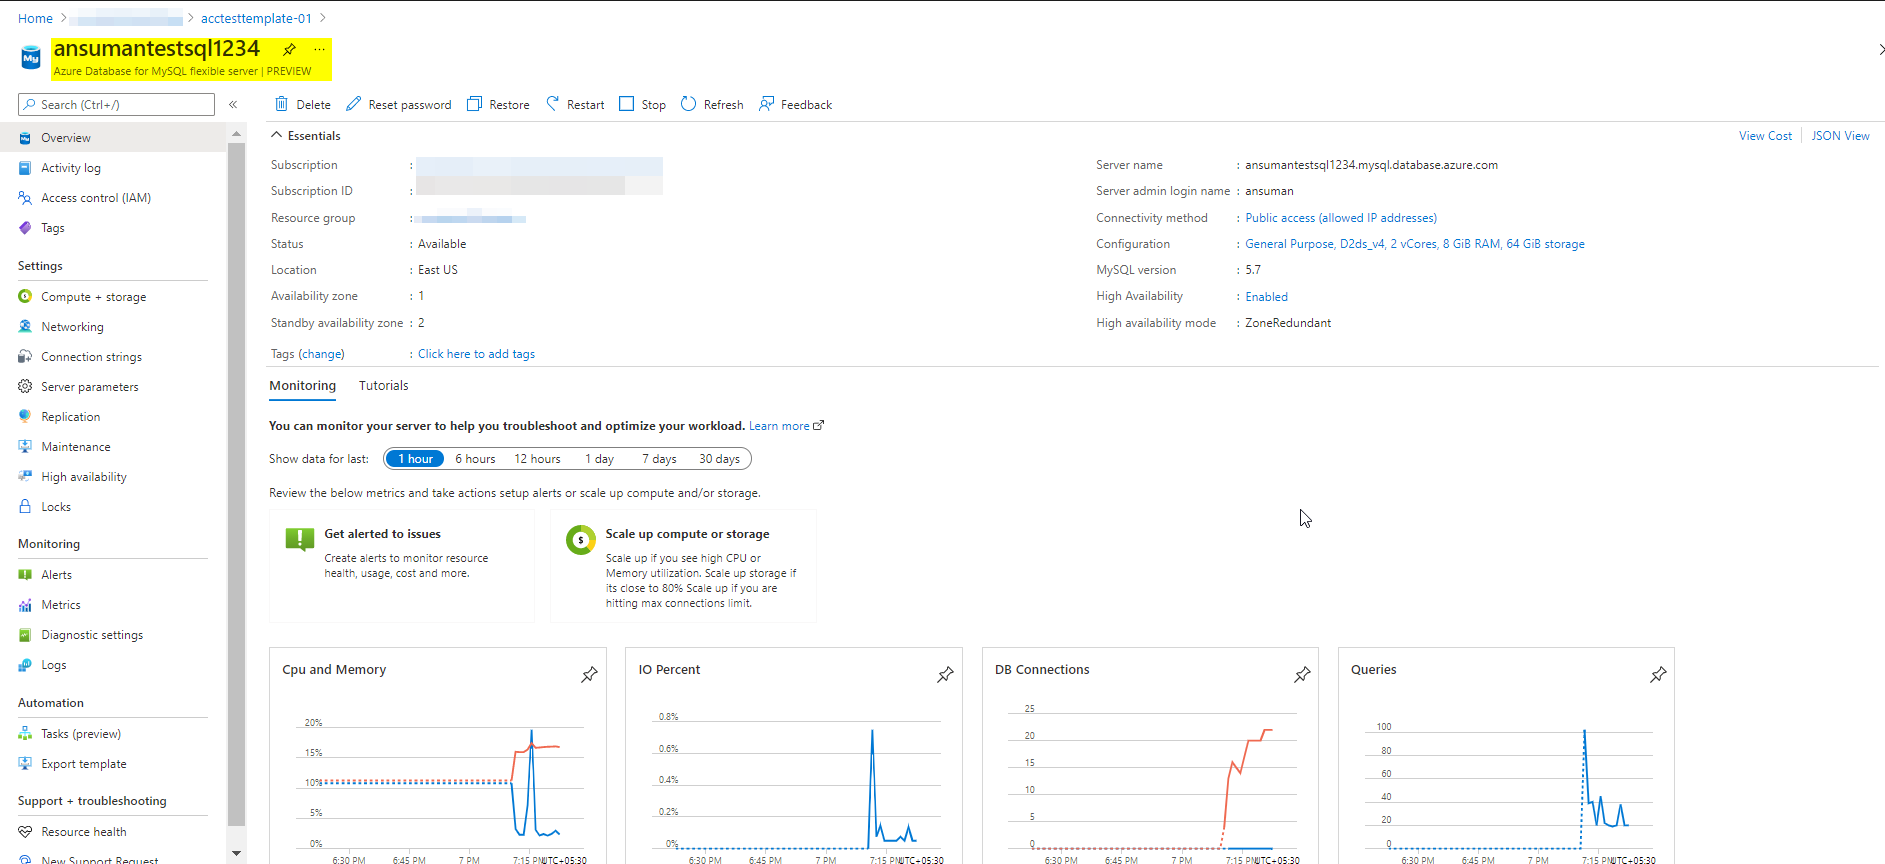
Task: Click the Locks padlock icon
Action: (25, 507)
